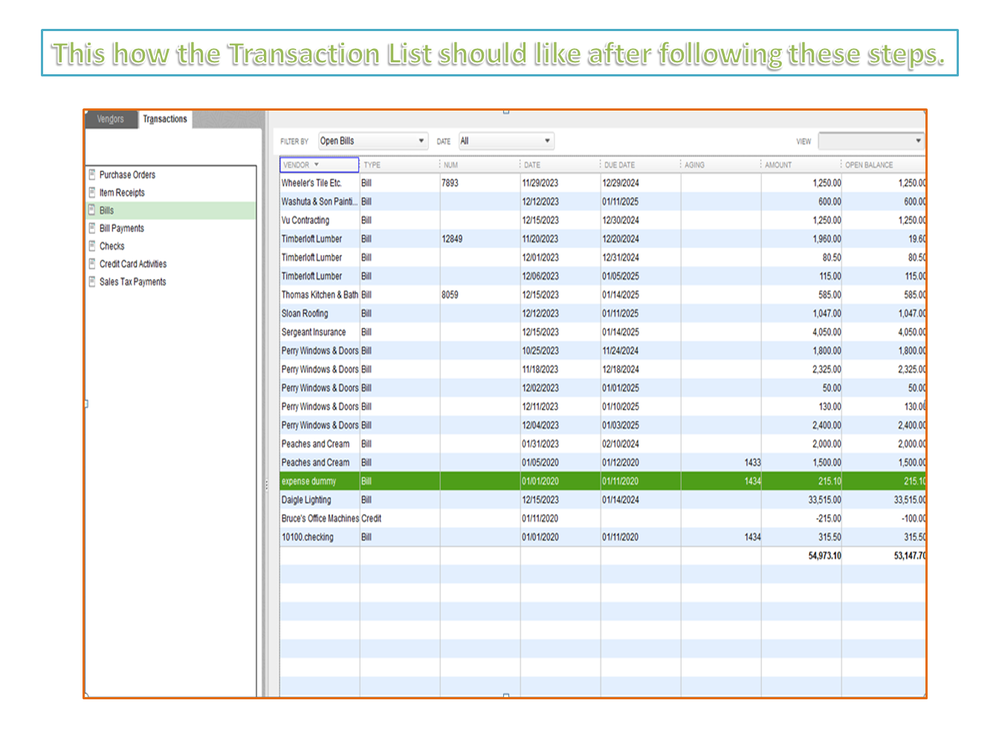Select the highlighted expense dummy bill
999x749 pixels.
click(603, 481)
